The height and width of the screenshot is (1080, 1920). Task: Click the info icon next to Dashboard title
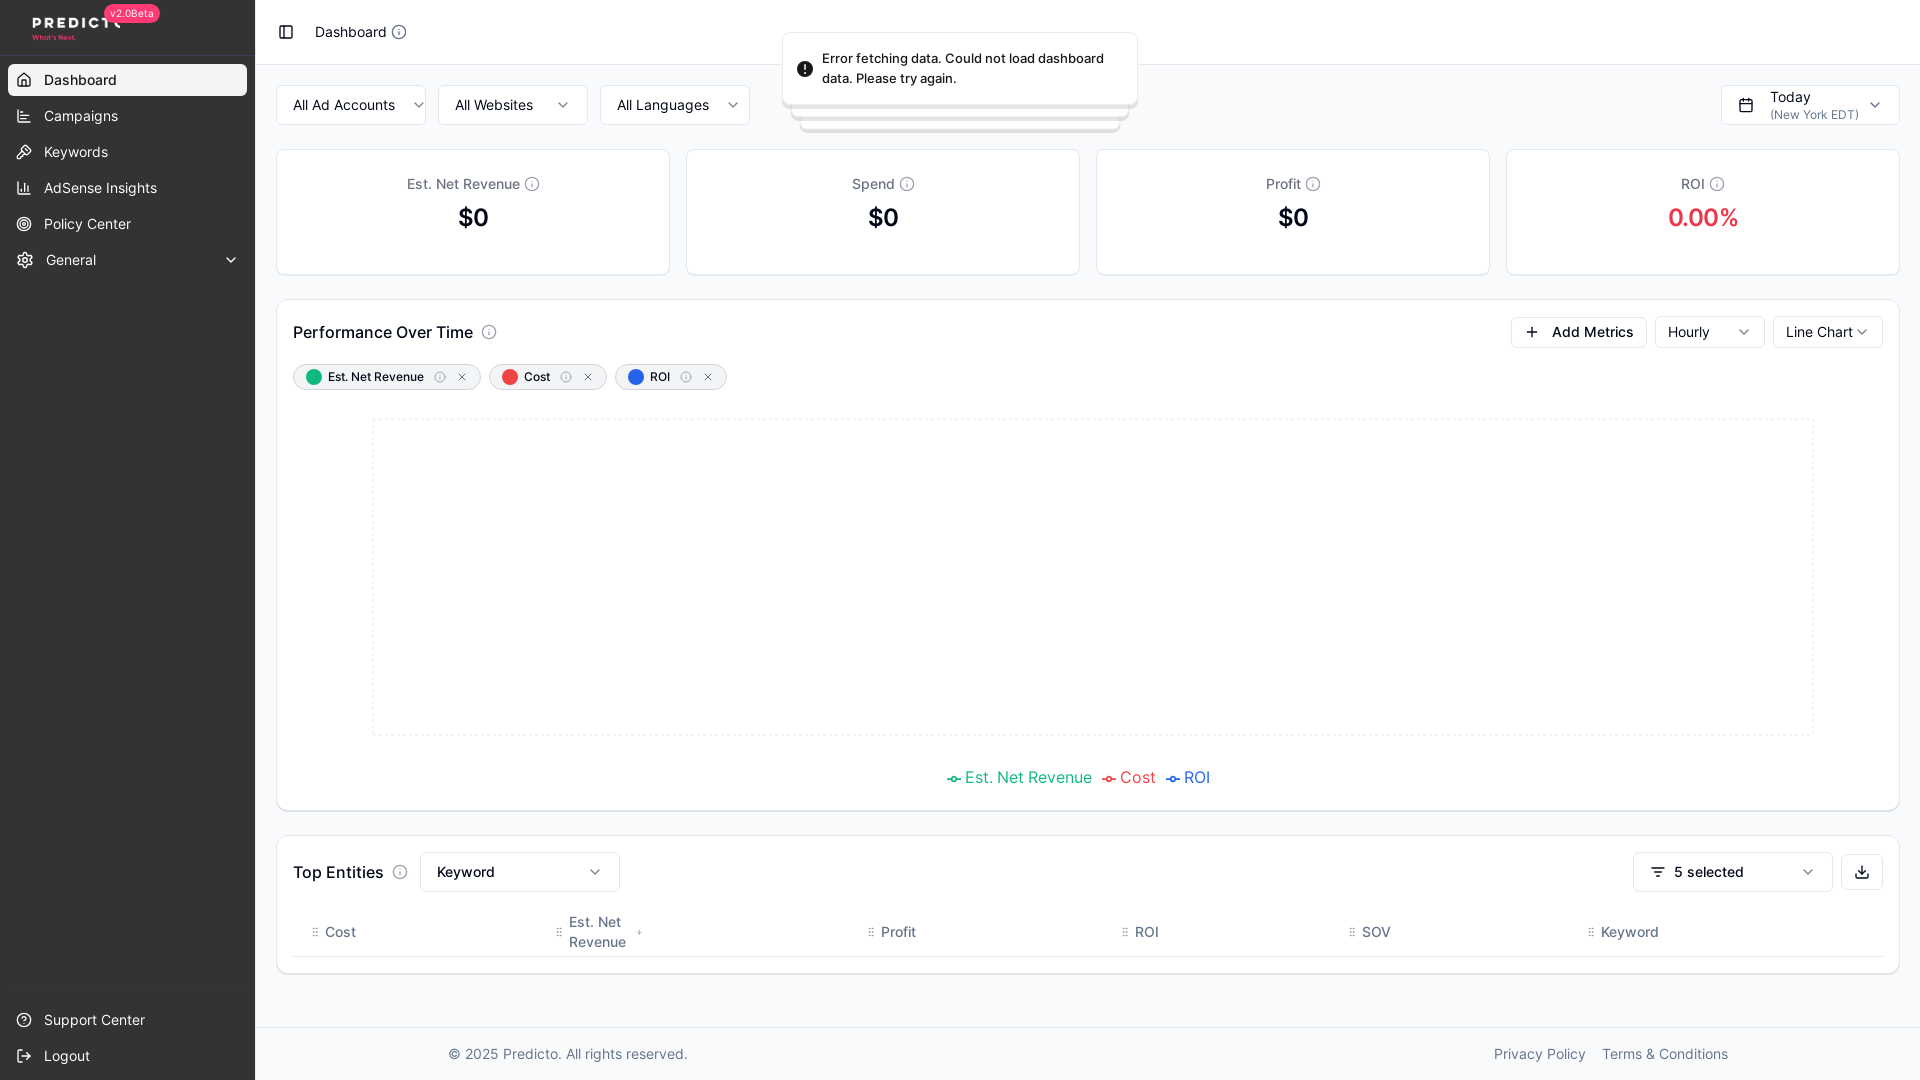pyautogui.click(x=399, y=32)
